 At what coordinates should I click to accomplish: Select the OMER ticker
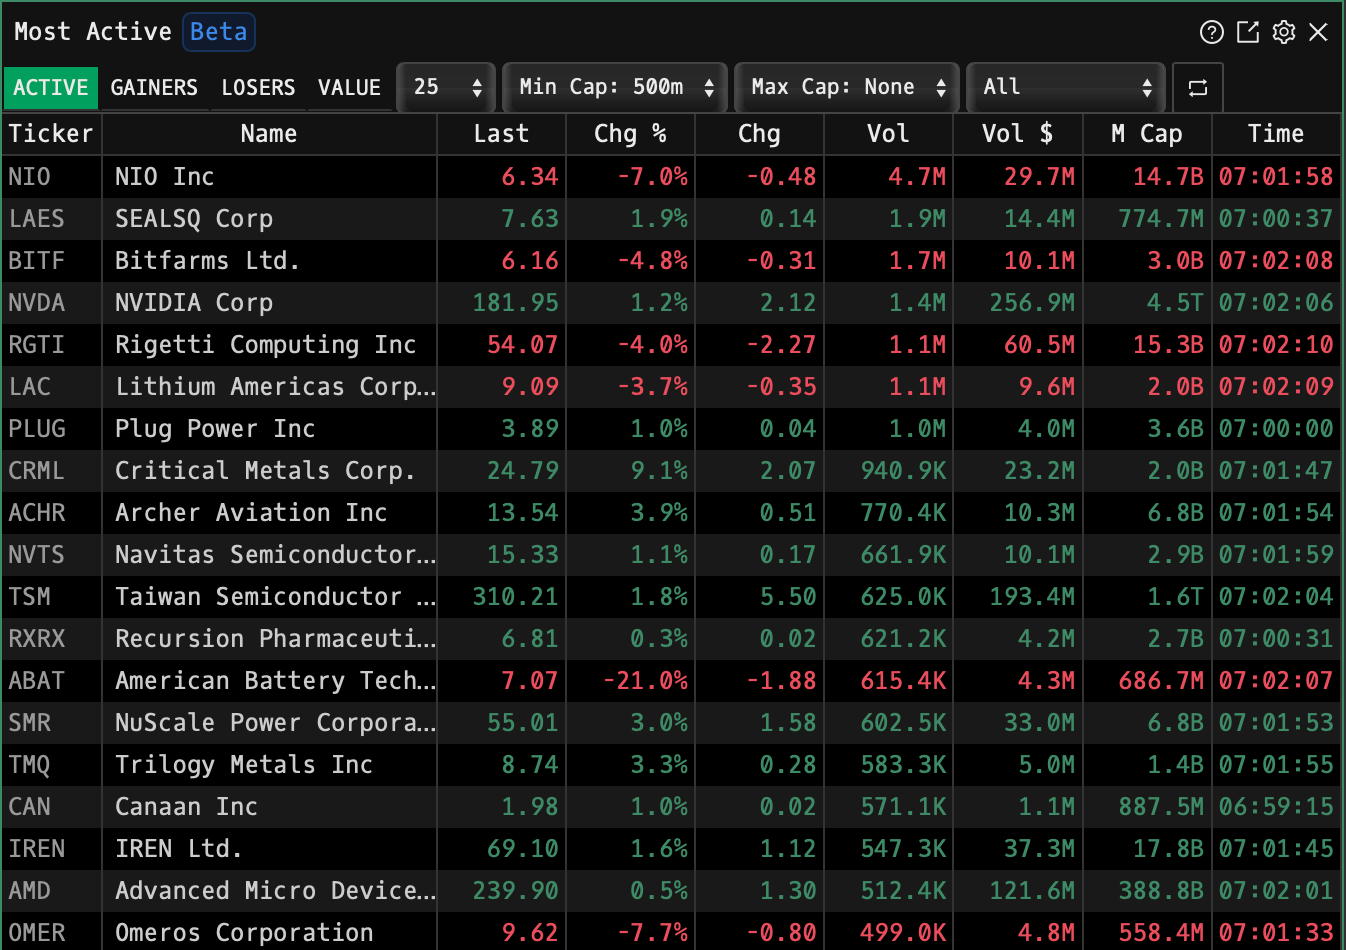pos(37,933)
